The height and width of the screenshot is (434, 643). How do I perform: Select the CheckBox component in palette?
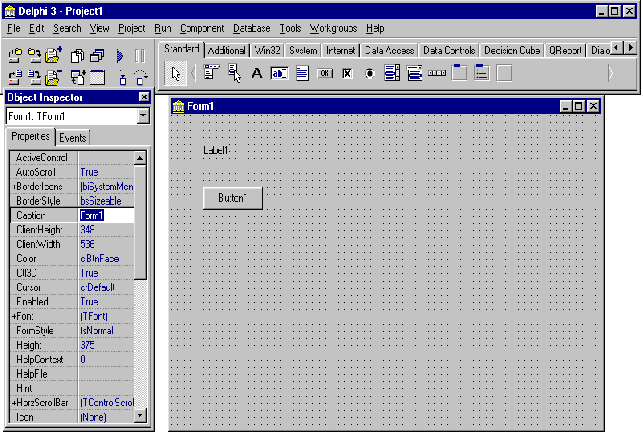coord(347,73)
